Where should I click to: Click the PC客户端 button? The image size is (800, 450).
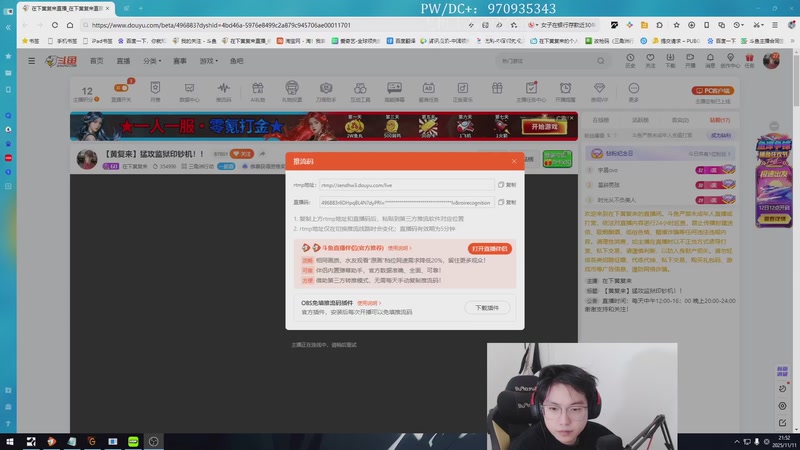[713, 90]
